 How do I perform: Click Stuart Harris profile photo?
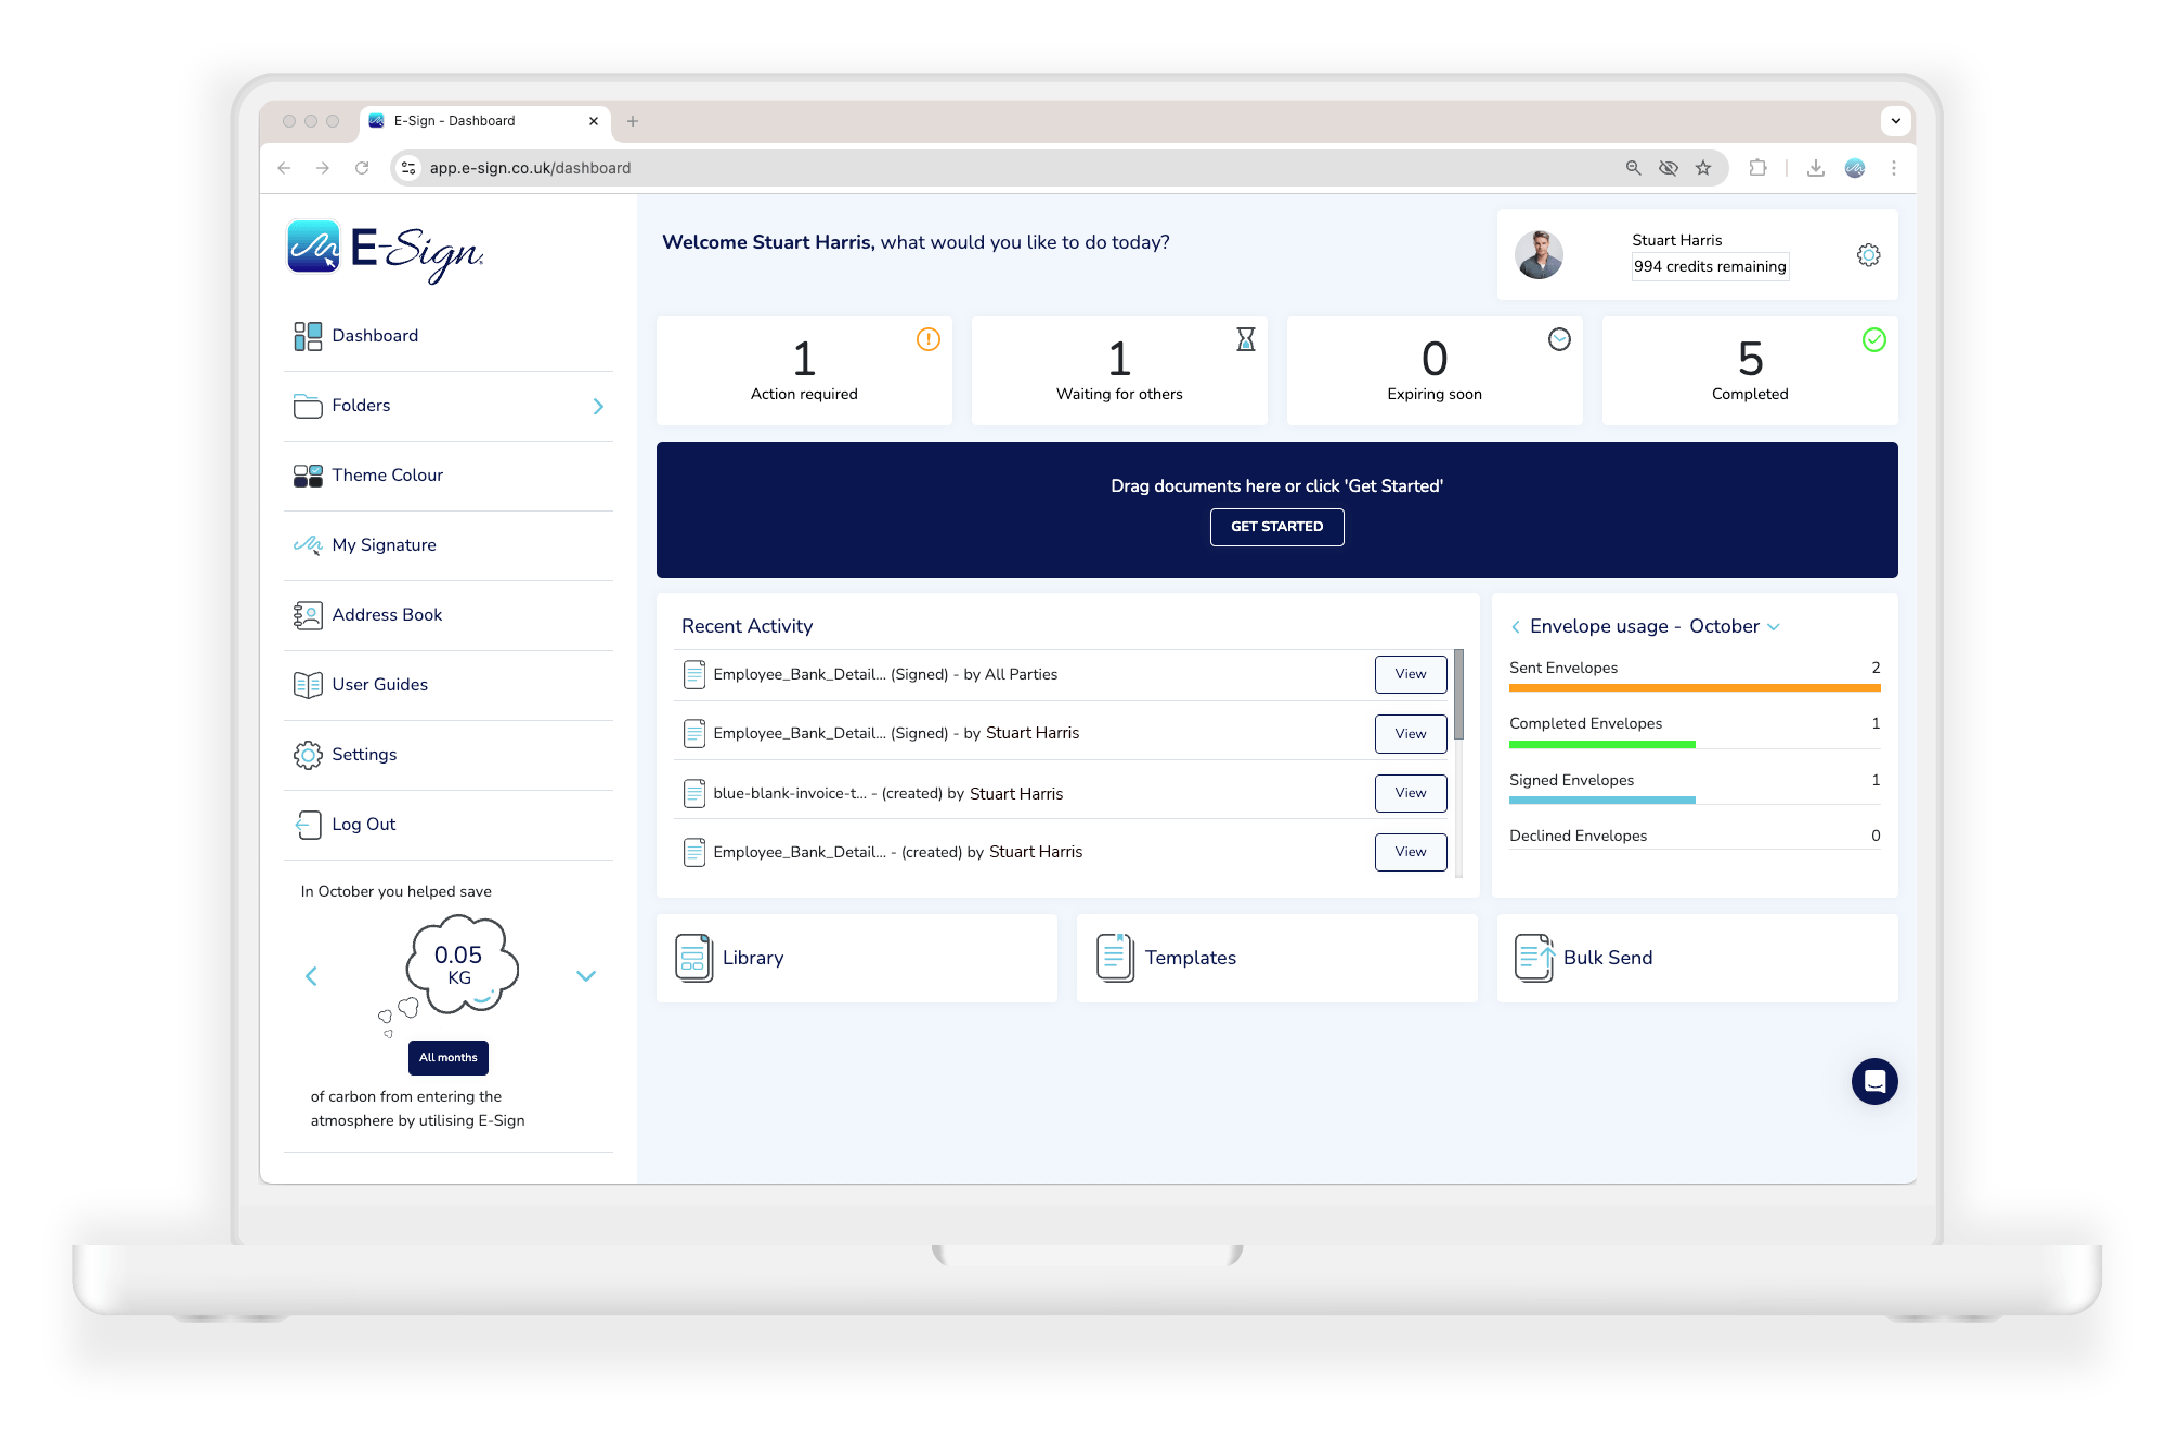coord(1539,254)
